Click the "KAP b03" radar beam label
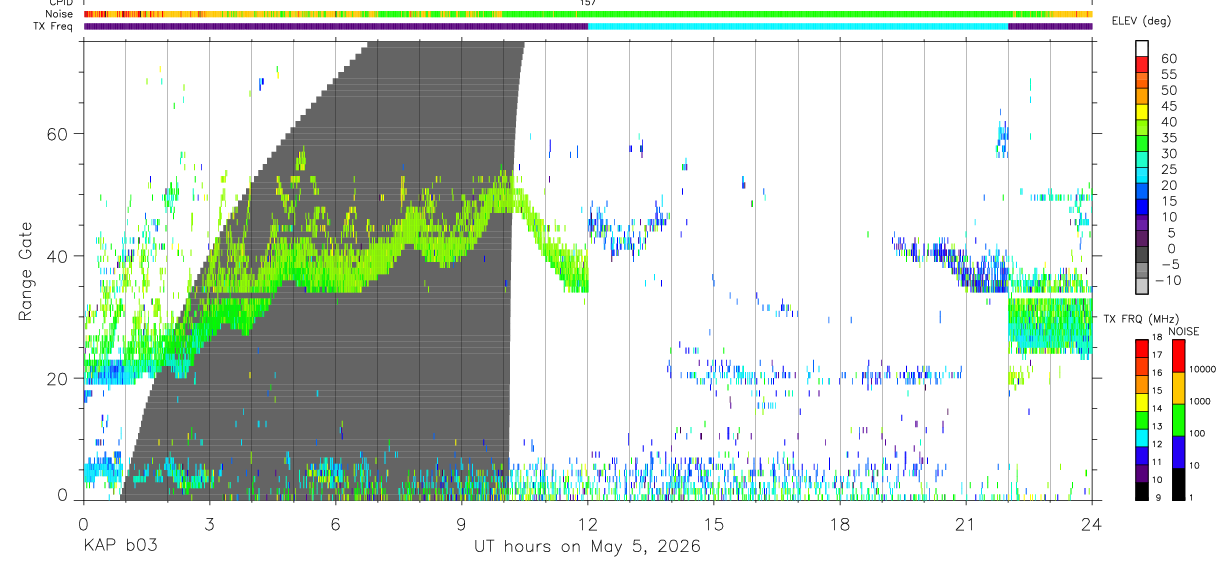The image size is (1228, 567). click(x=119, y=547)
